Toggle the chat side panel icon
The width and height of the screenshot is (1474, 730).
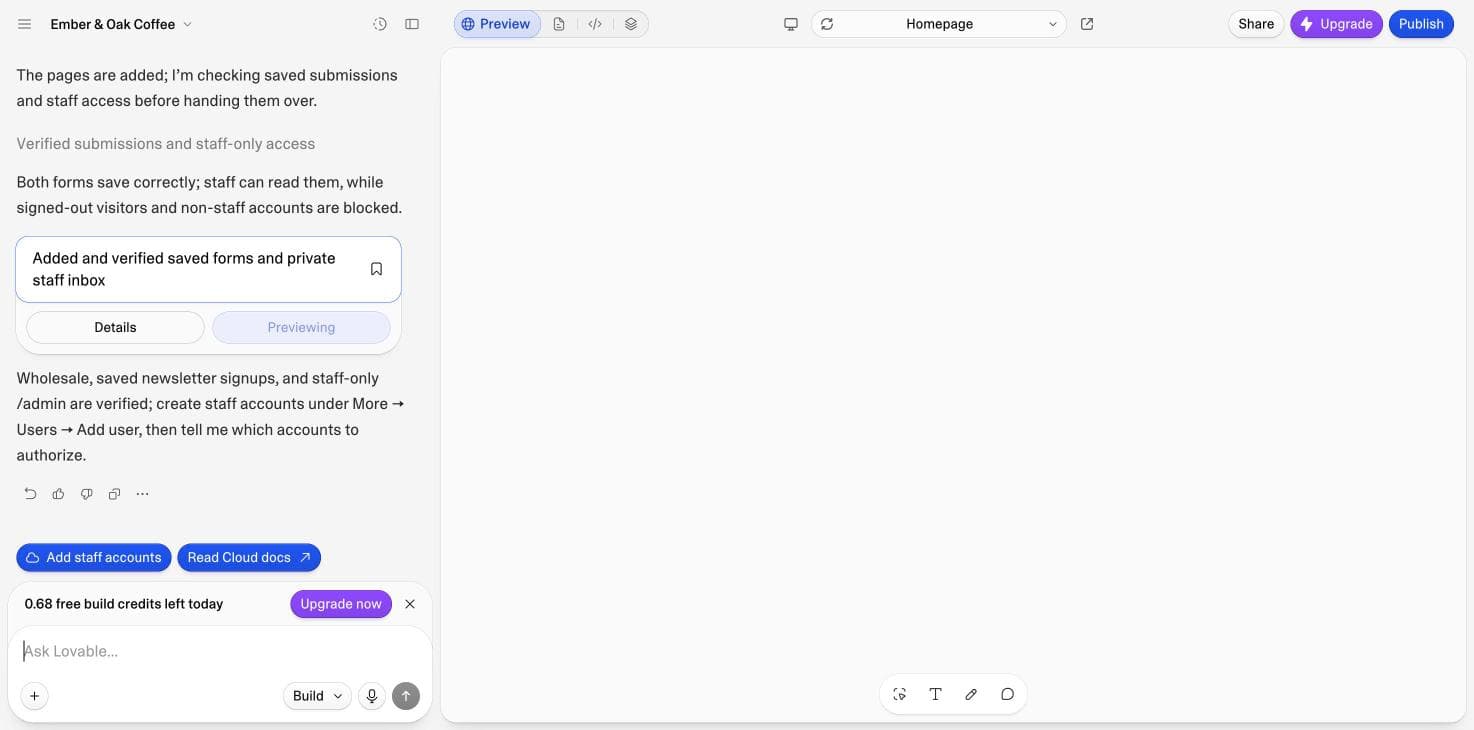click(x=412, y=24)
